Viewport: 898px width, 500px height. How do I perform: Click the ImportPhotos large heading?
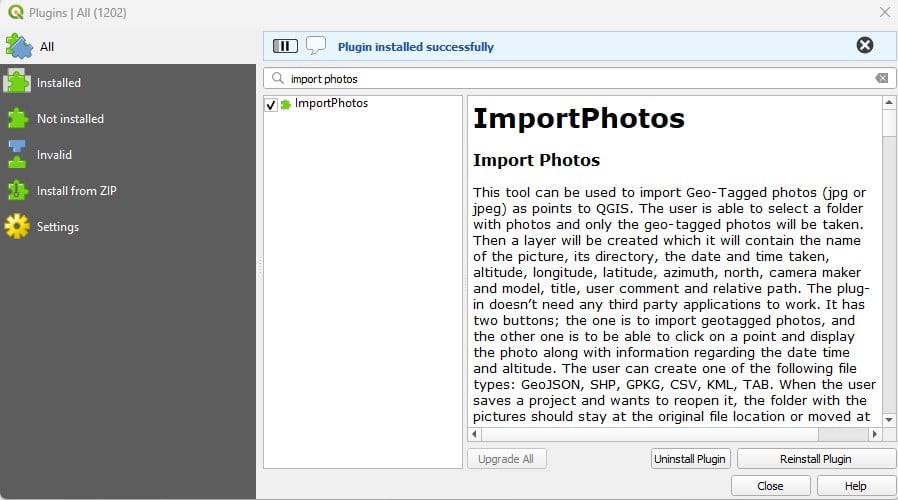click(x=579, y=119)
